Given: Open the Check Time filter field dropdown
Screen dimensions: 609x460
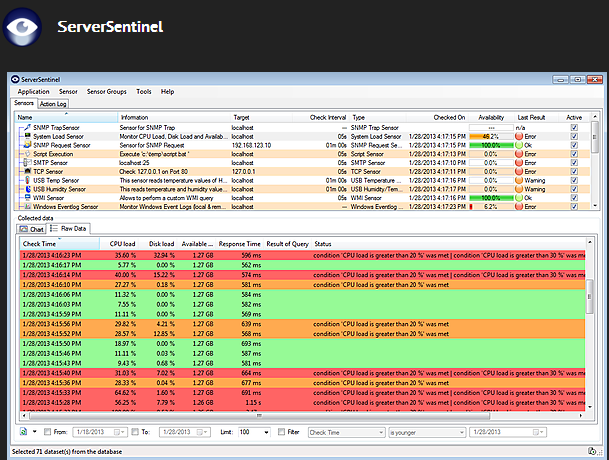Looking at the screenshot, I should 381,432.
